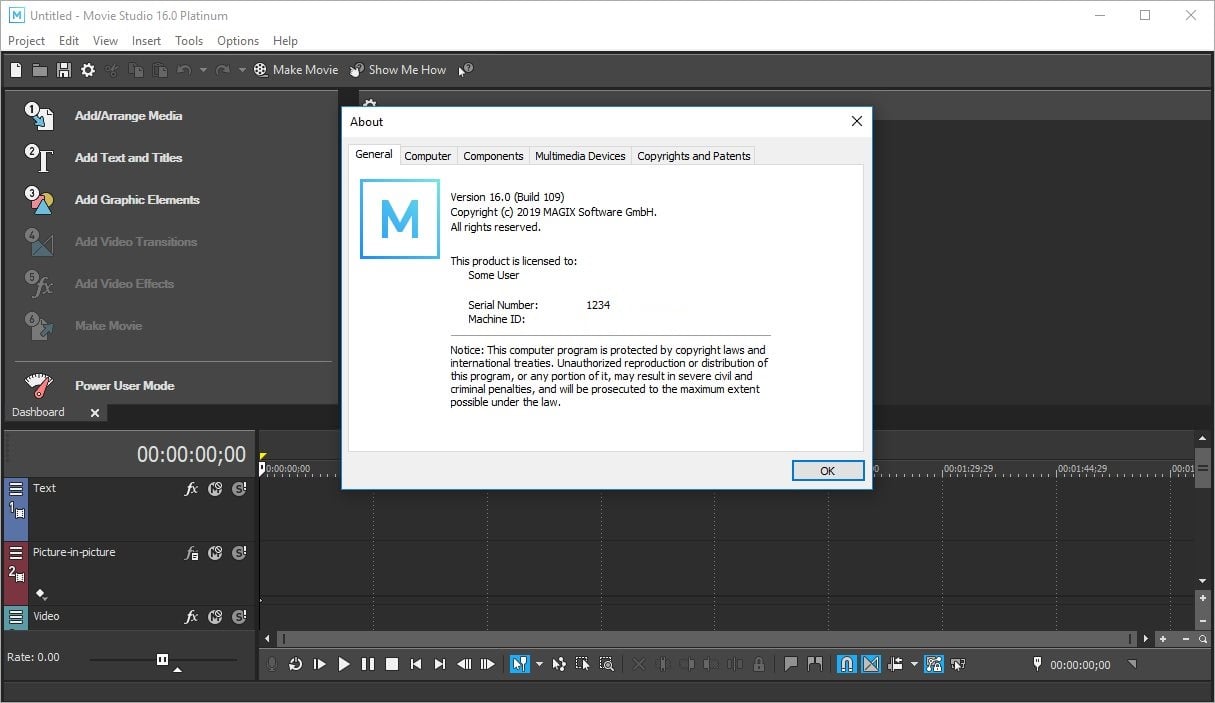The height and width of the screenshot is (703, 1215).
Task: Play from start in transport bar
Action: (x=320, y=664)
